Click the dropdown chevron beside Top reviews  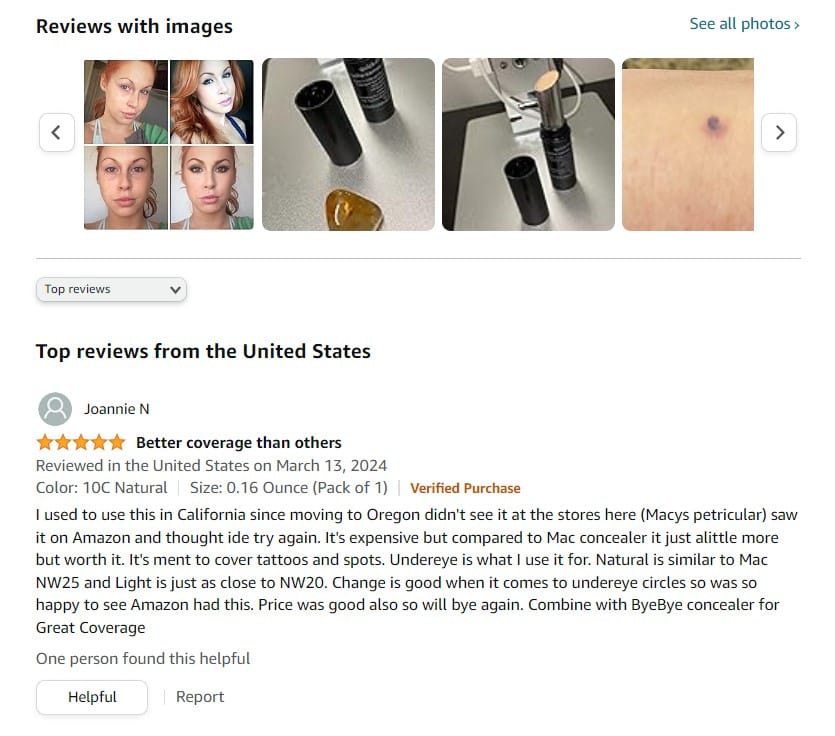[175, 290]
